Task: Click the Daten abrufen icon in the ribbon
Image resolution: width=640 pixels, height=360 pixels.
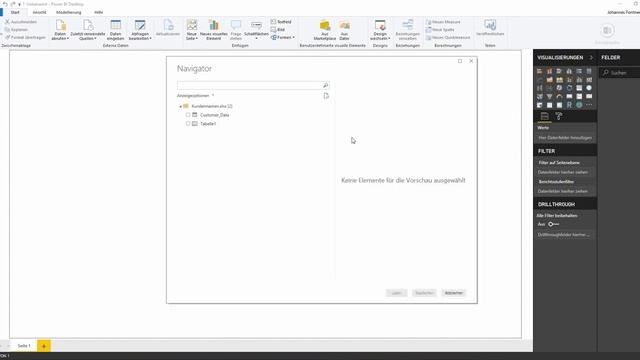Action: point(60,29)
